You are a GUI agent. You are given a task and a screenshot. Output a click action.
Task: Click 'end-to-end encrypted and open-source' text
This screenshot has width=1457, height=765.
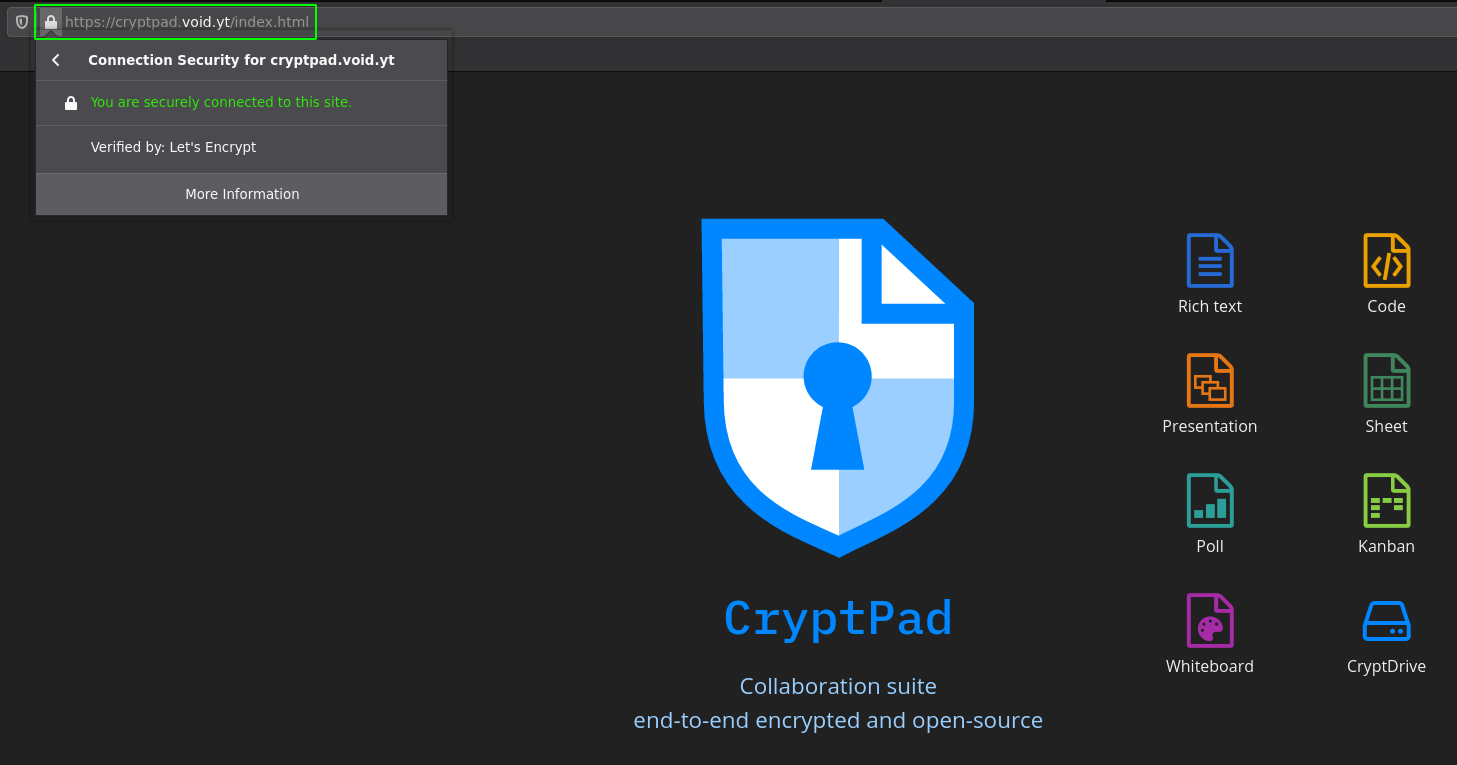pyautogui.click(x=838, y=720)
